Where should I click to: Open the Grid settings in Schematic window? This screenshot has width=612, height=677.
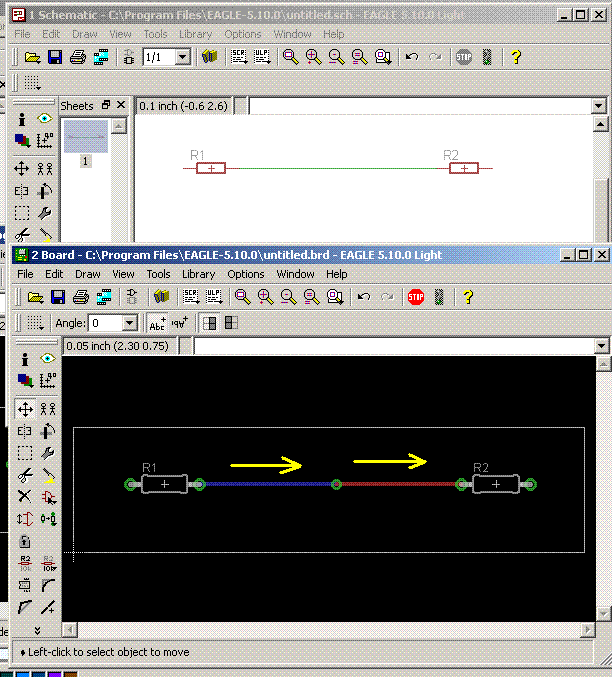pyautogui.click(x=32, y=83)
